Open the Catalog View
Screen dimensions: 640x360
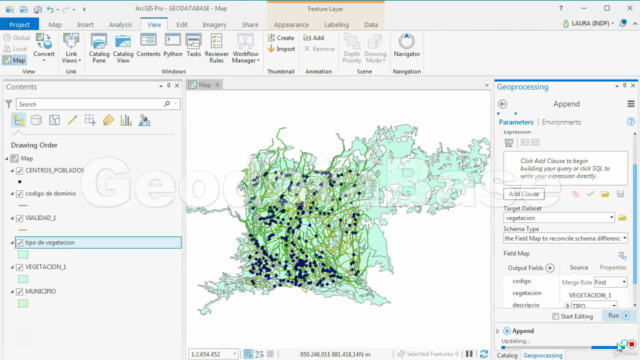123,48
